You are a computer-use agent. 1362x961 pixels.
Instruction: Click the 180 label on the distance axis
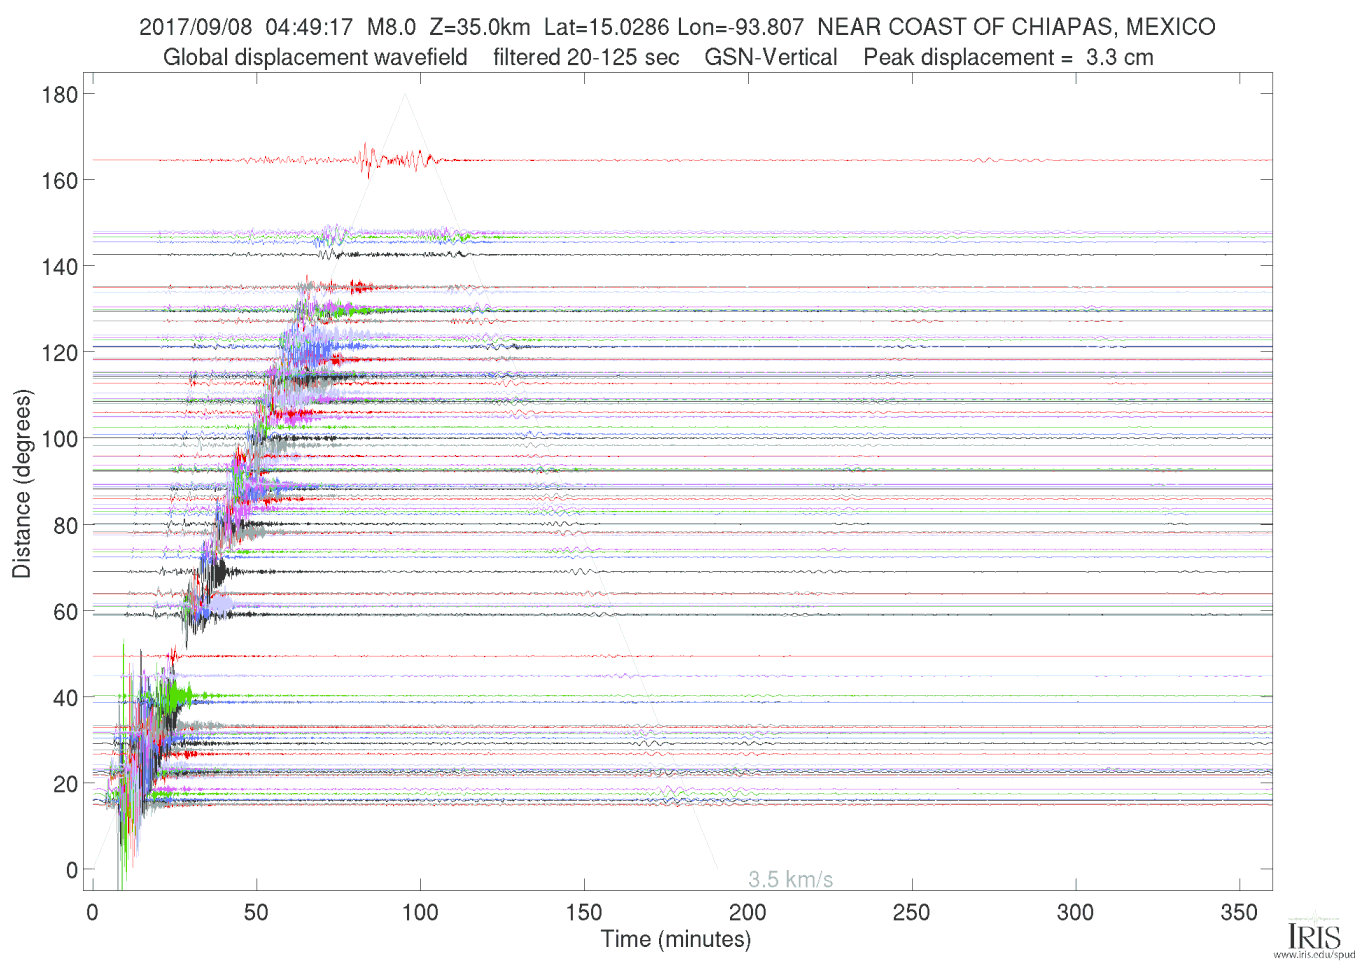click(60, 95)
